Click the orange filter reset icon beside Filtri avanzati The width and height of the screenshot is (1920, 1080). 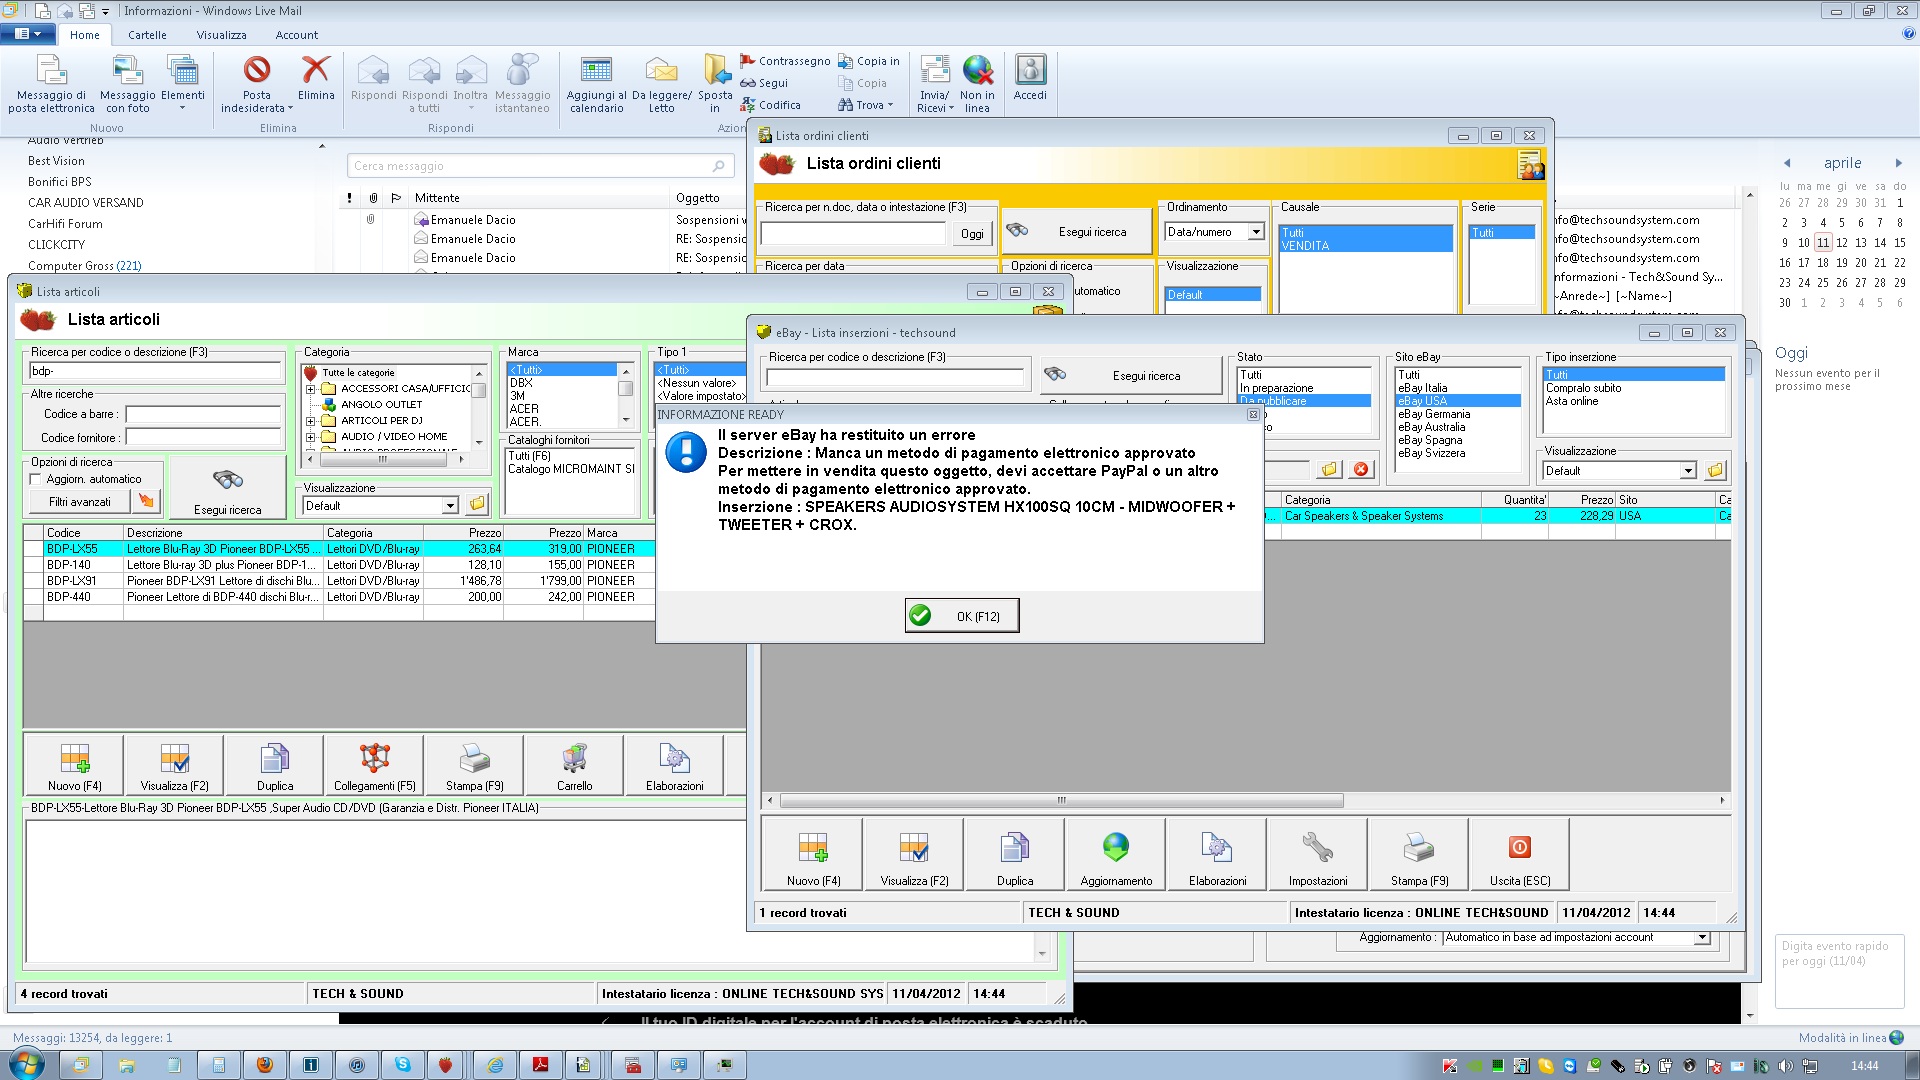[146, 501]
